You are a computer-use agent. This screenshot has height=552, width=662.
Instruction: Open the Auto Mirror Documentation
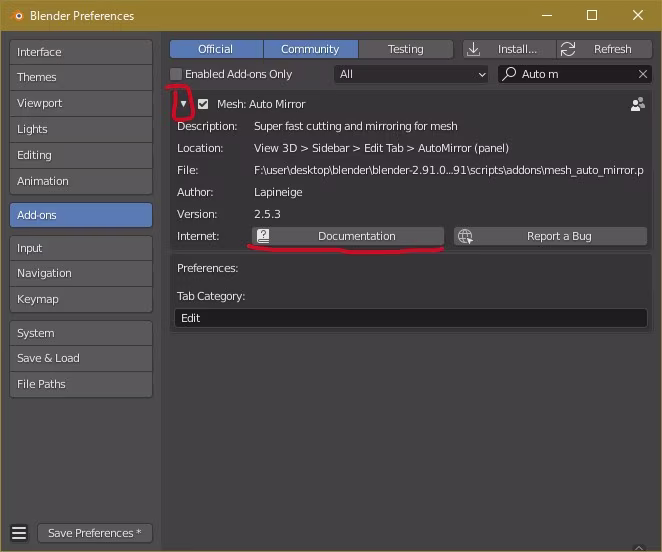(x=348, y=236)
